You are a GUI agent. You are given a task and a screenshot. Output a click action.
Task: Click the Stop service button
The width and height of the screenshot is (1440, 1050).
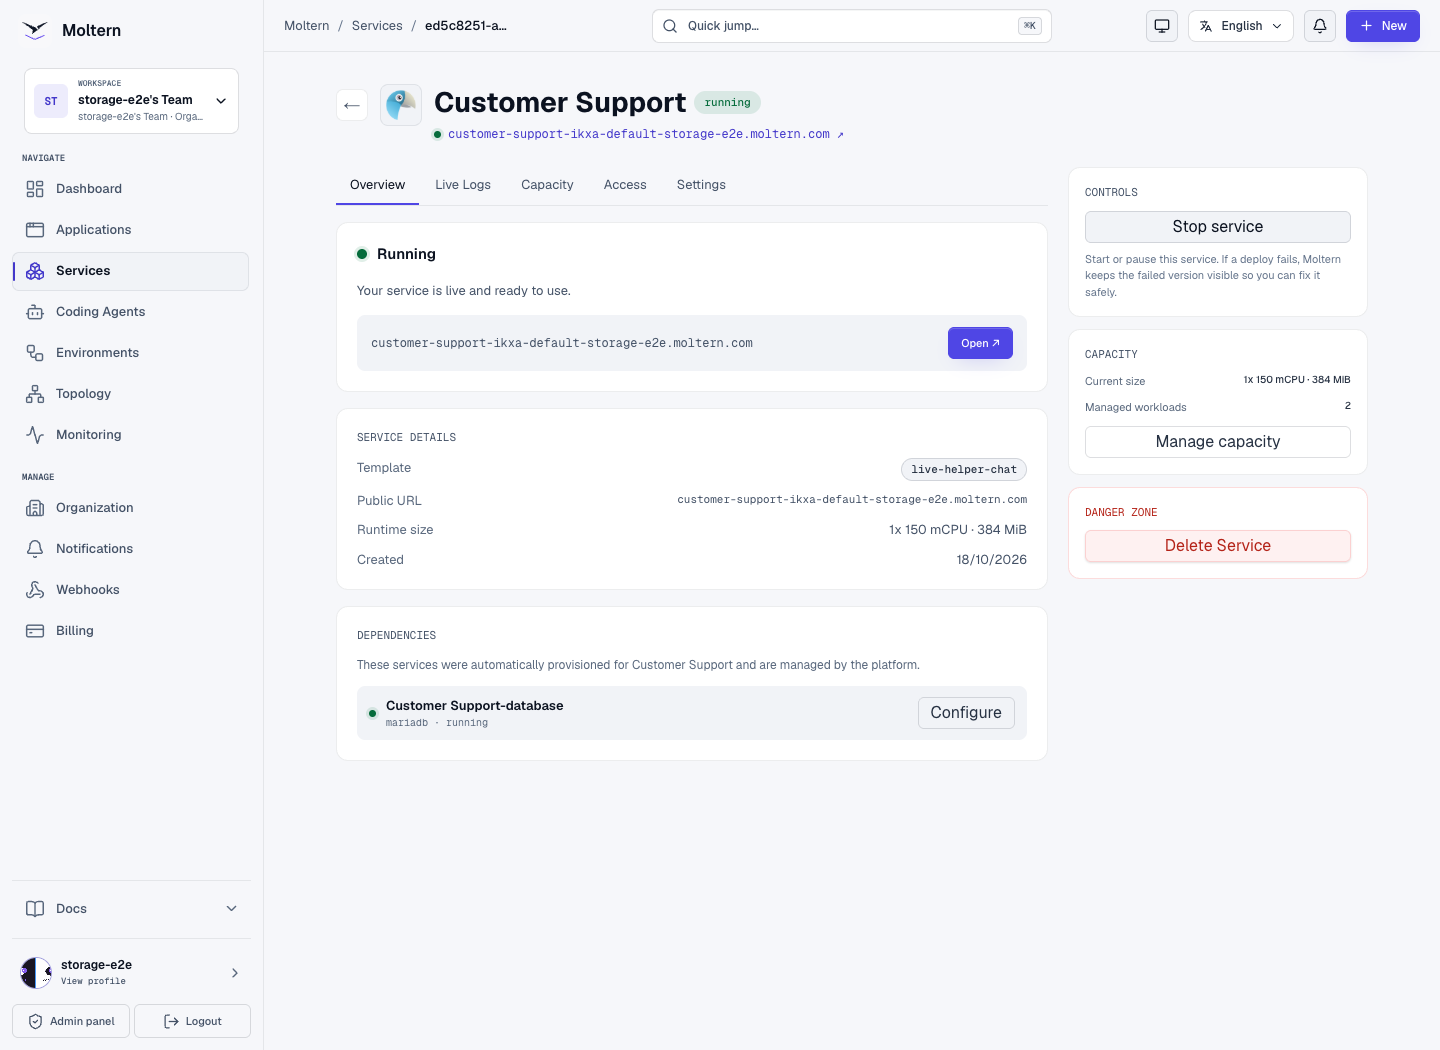point(1218,227)
